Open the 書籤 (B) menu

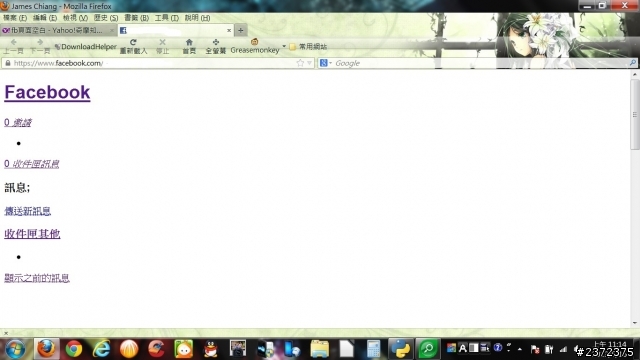136,18
